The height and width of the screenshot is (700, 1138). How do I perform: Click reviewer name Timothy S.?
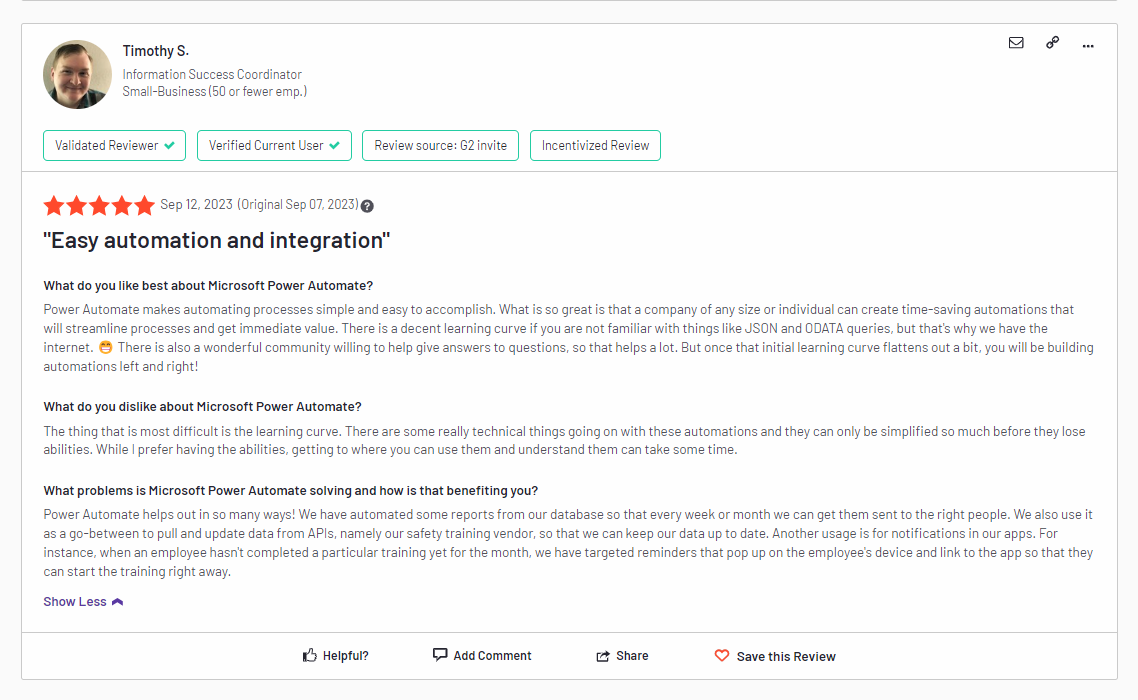pos(155,51)
